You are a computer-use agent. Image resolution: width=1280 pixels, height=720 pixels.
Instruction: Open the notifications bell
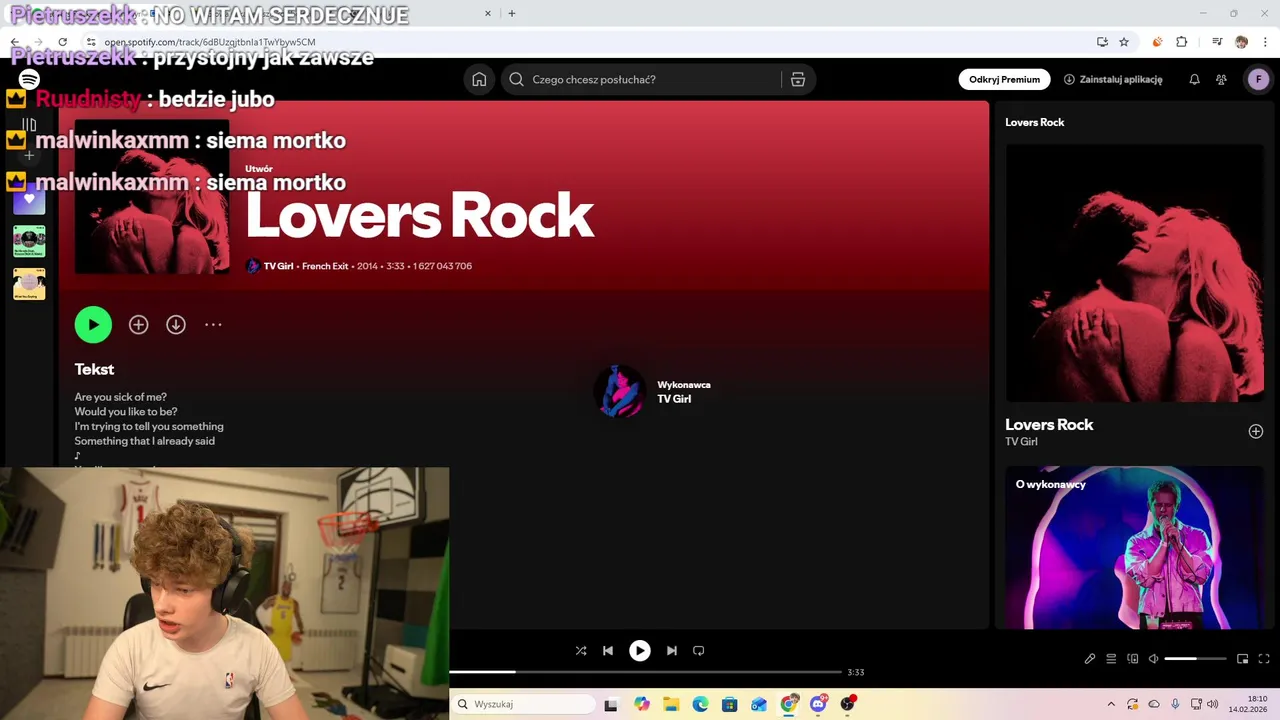1194,80
